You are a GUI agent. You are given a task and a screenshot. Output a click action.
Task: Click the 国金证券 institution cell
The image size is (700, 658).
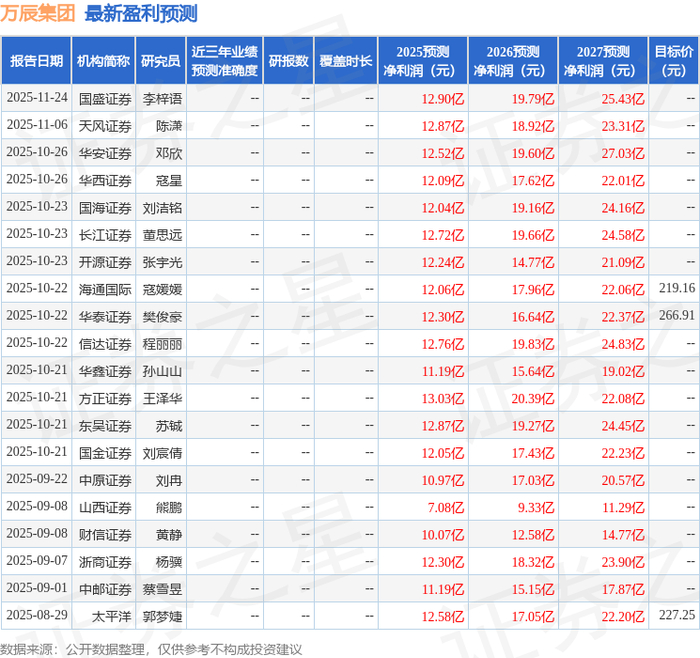(105, 453)
